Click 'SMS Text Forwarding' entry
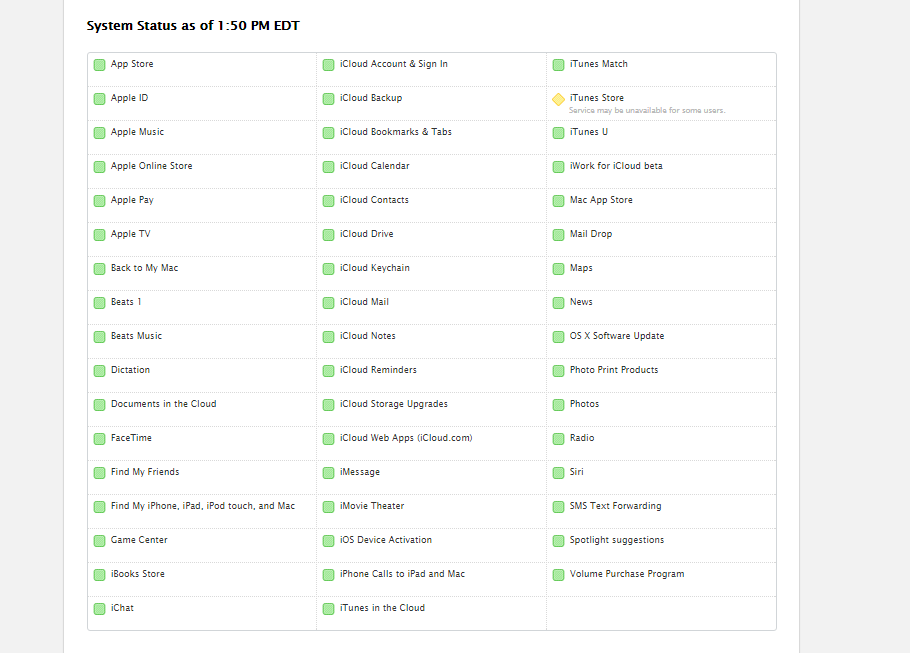910x653 pixels. tap(616, 506)
